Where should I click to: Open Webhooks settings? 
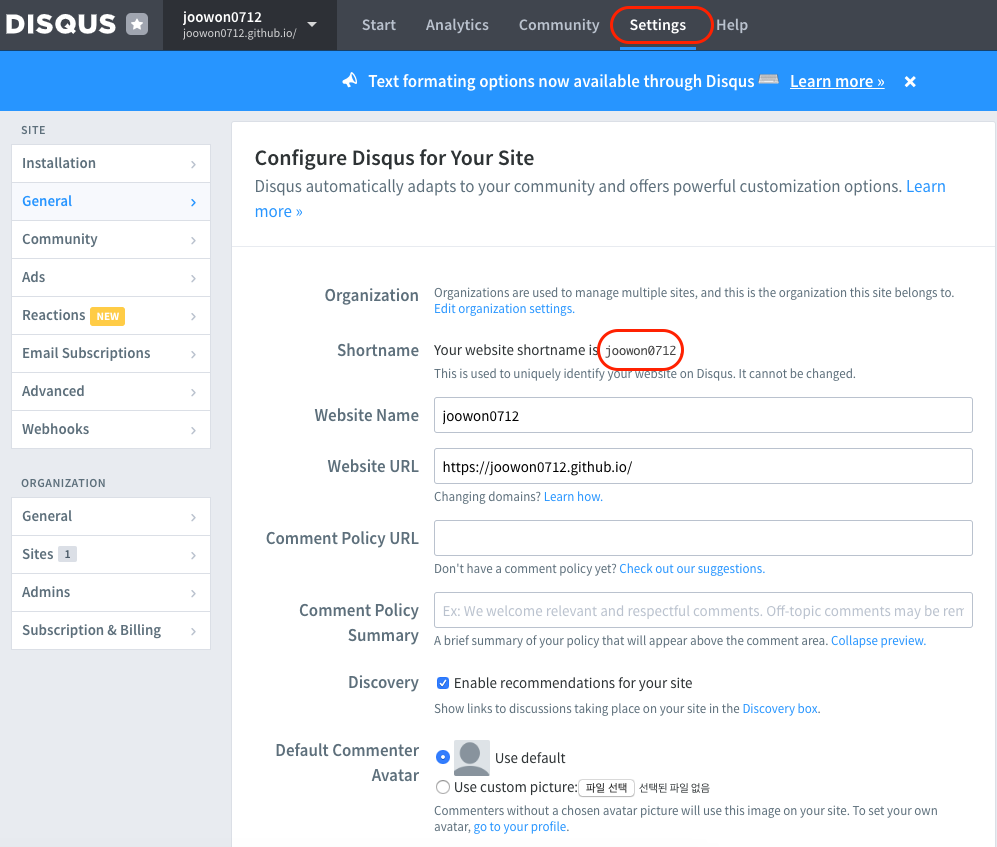click(x=111, y=429)
